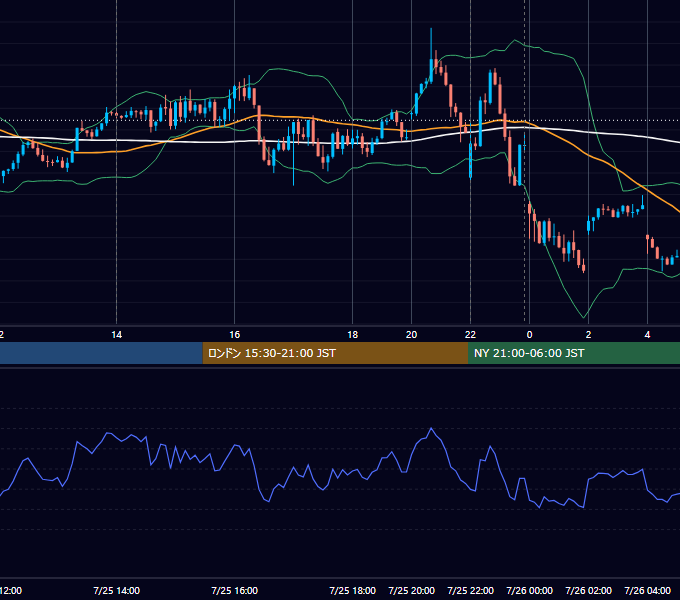This screenshot has width=680, height=600.
Task: Click the ロンドン 15:30-21:00 JST session bar
Action: click(x=335, y=353)
